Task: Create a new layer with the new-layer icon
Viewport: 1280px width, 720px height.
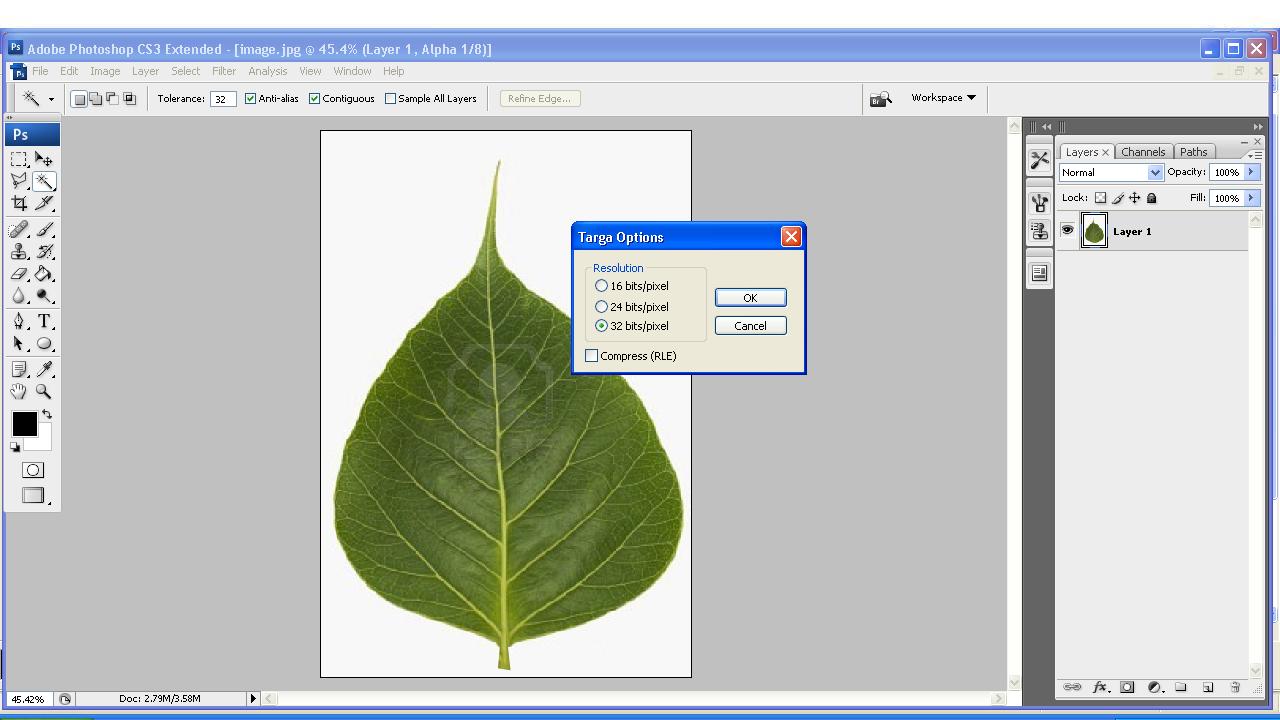Action: (1207, 687)
